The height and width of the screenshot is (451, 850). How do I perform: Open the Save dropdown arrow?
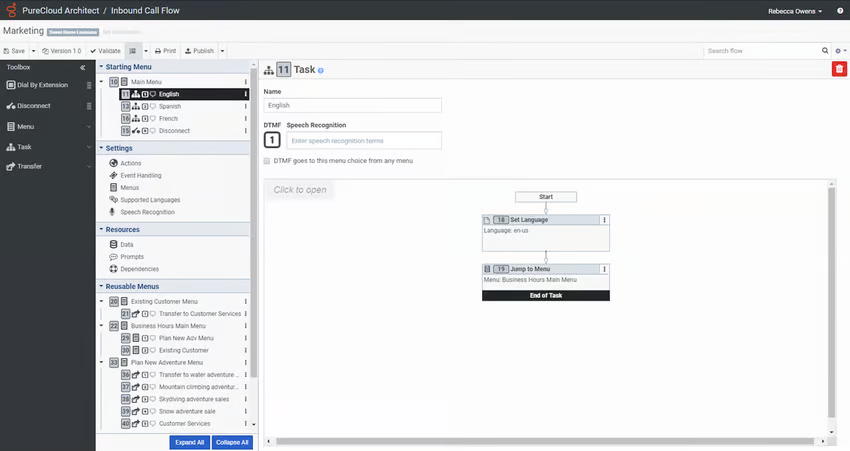point(33,50)
